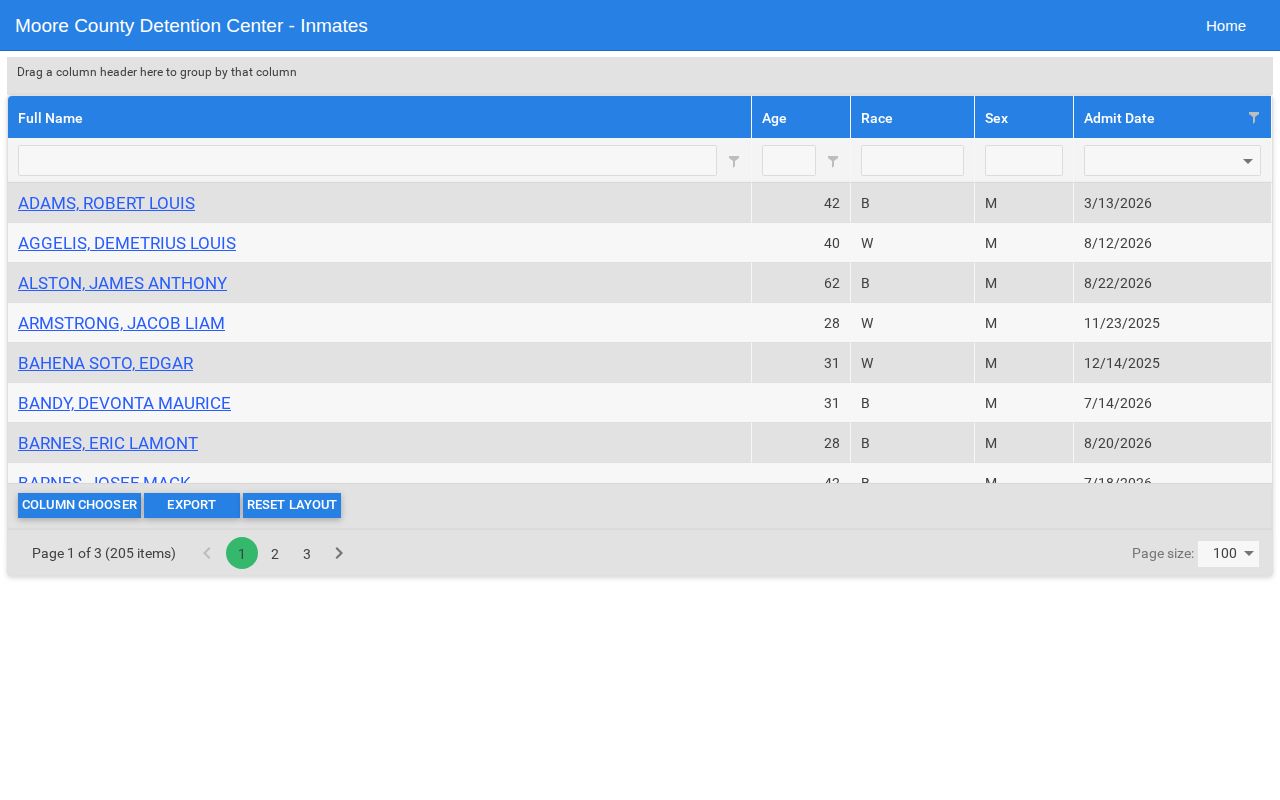Open the Admit Date header filter icon
The width and height of the screenshot is (1280, 800).
[1254, 118]
